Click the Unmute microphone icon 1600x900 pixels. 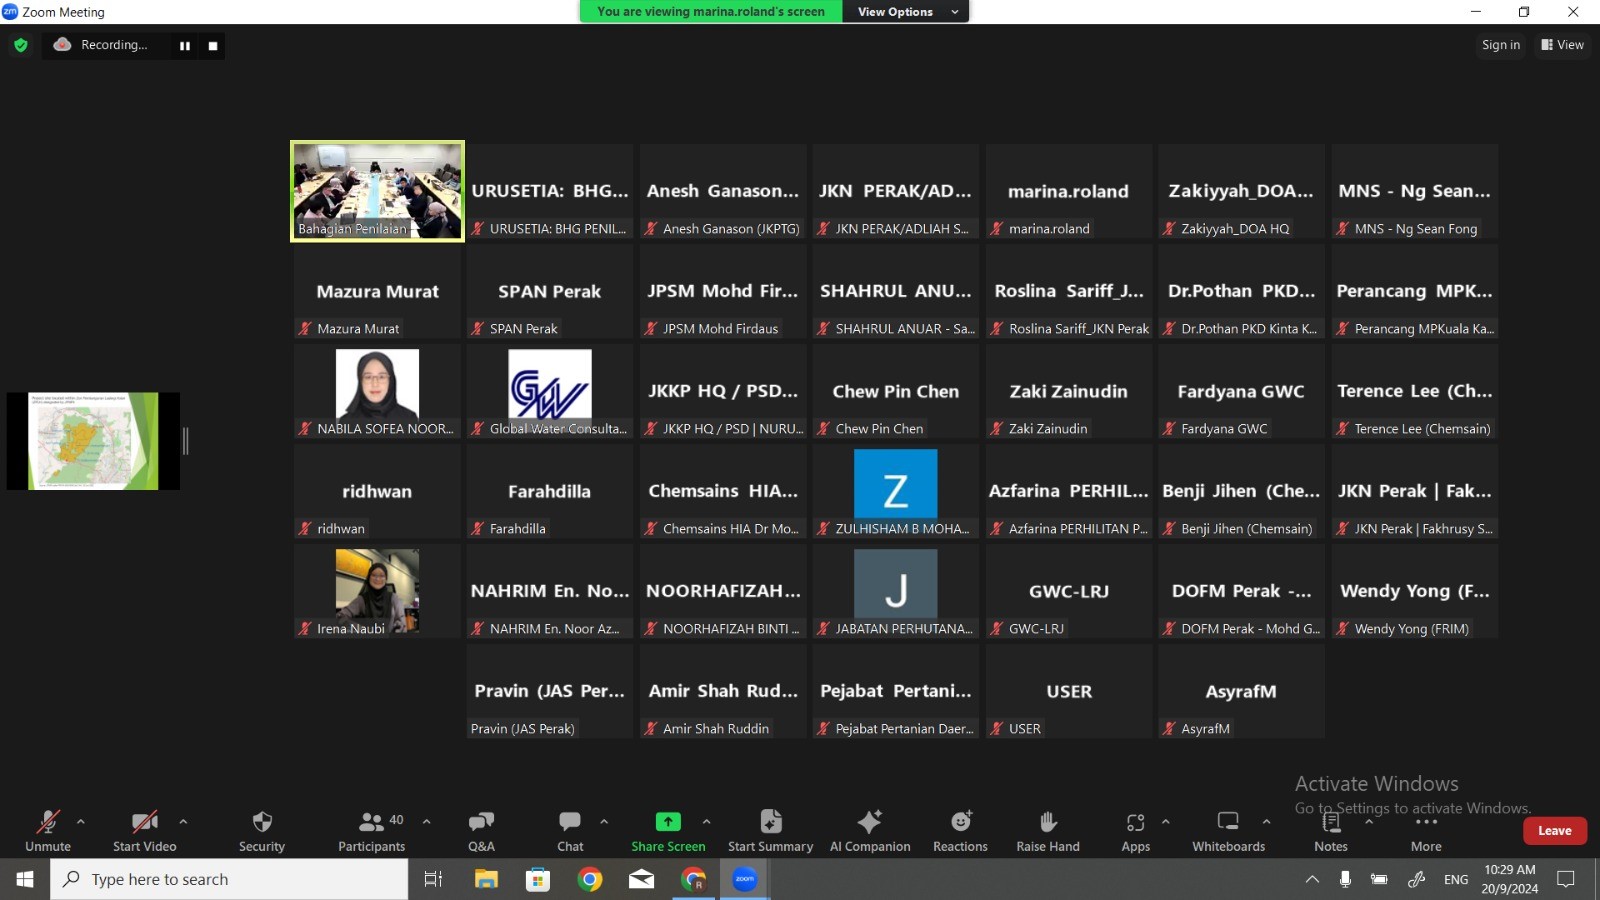(x=47, y=822)
